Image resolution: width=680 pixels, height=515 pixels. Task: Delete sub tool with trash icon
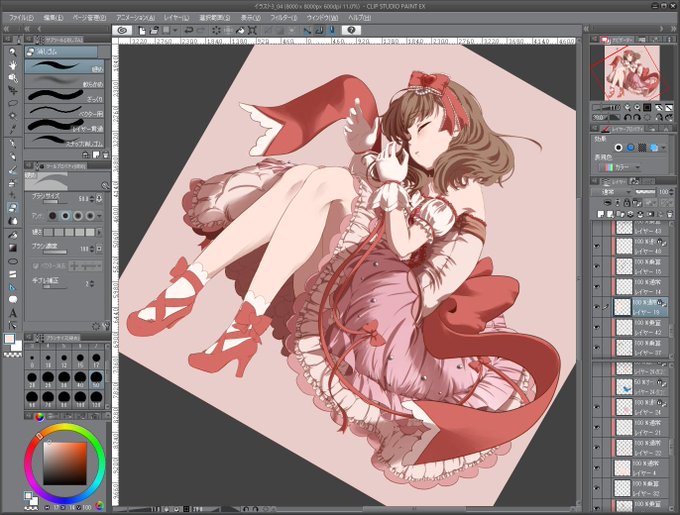point(105,154)
